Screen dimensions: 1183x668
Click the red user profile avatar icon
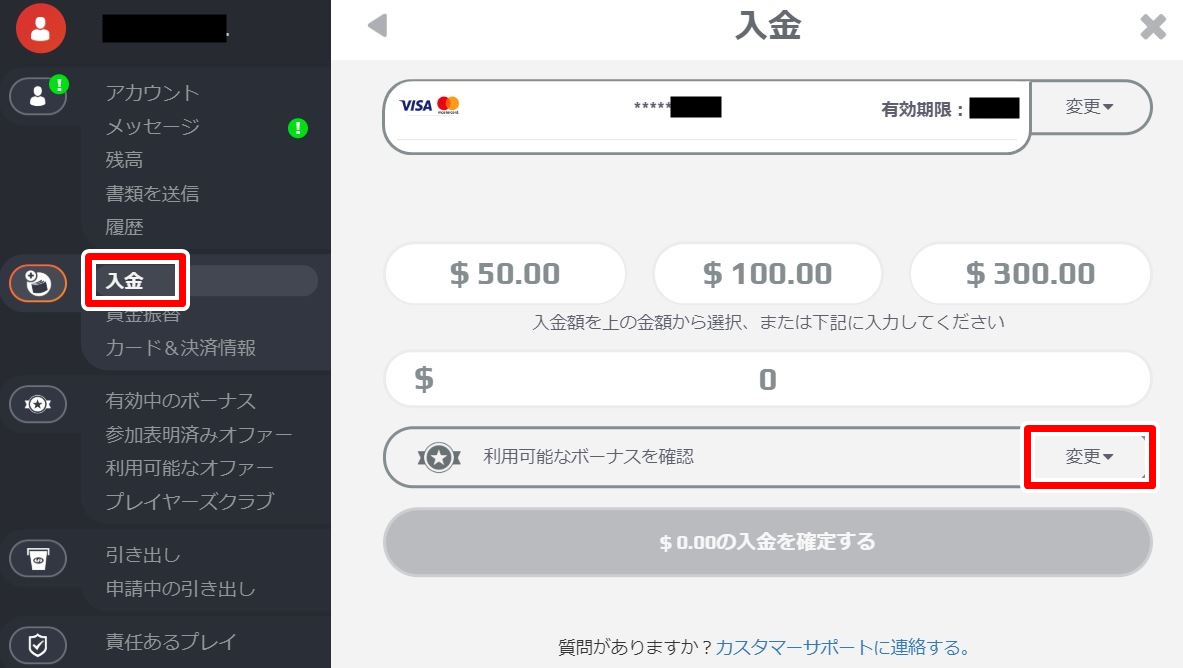(x=41, y=28)
